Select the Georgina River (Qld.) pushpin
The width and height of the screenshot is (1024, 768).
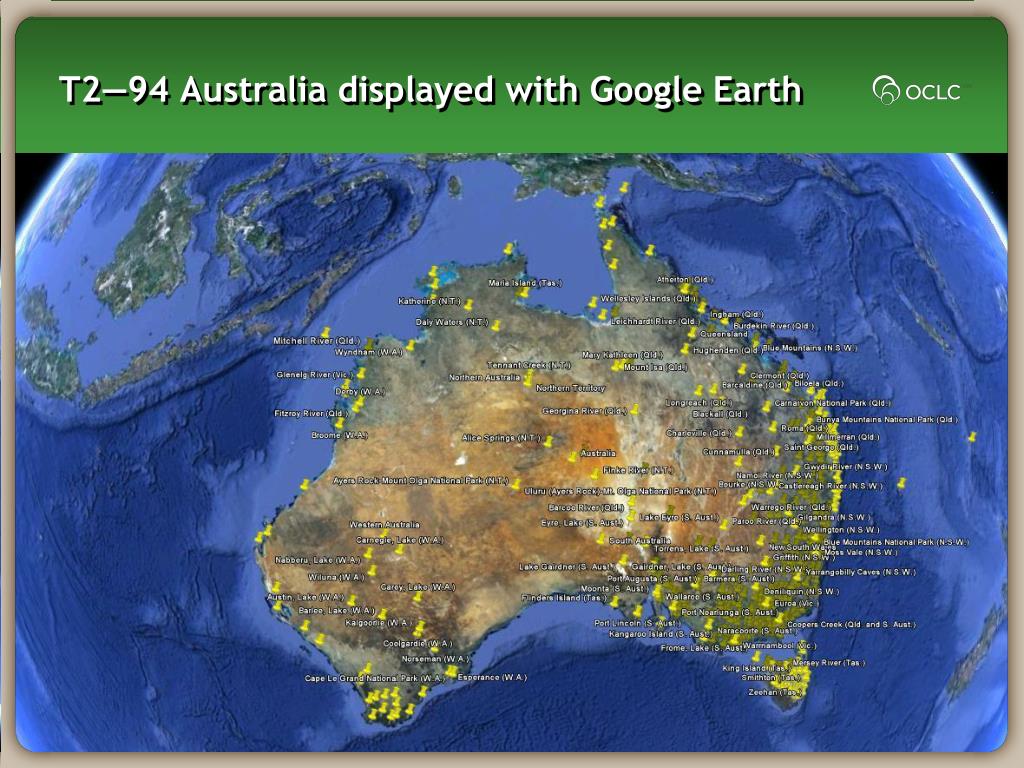[x=634, y=409]
